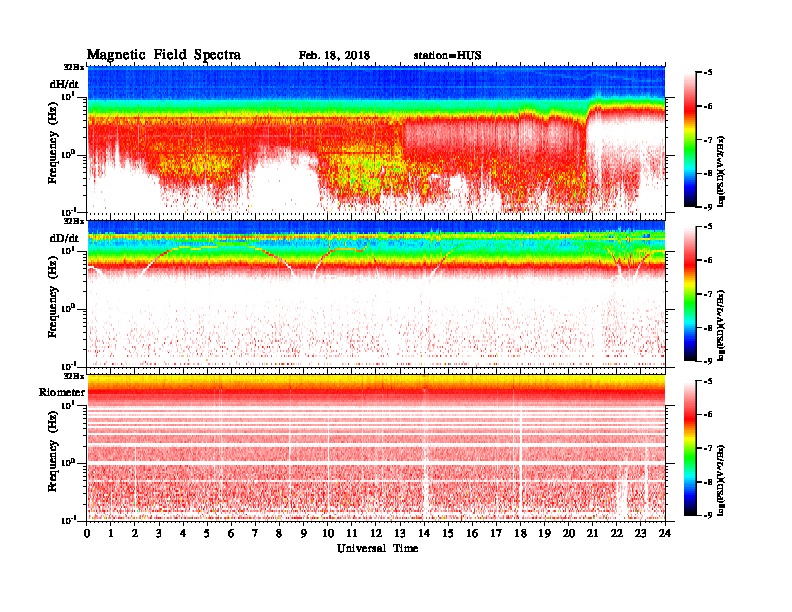Click the -9 label on Riometer colorbar
The width and height of the screenshot is (792, 612).
coord(708,515)
